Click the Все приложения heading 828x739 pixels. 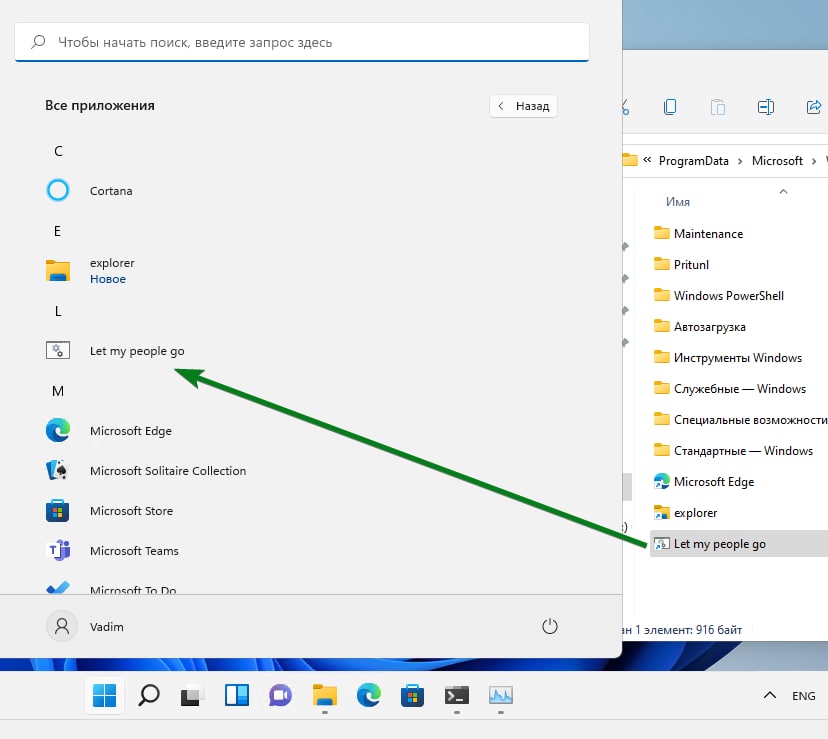pos(100,105)
